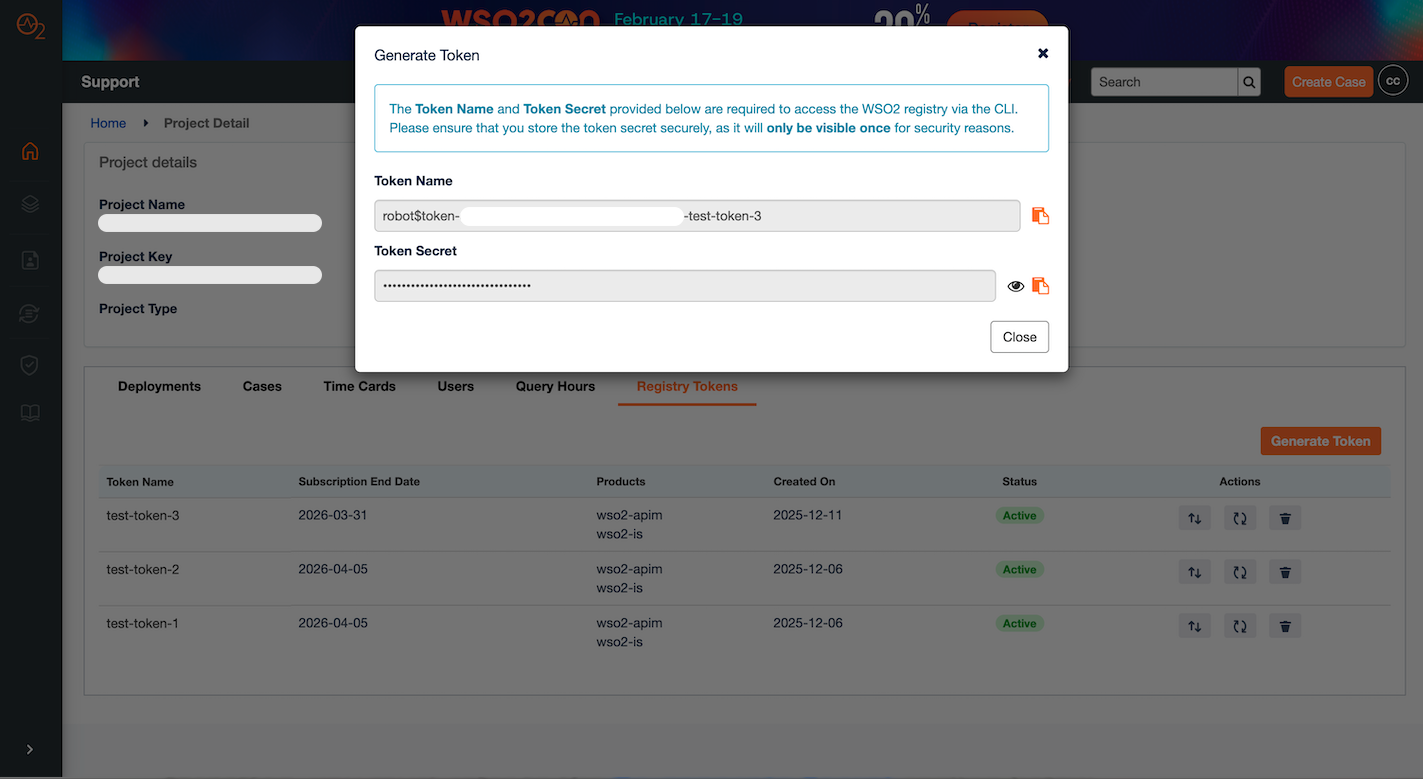Switch to the Deployments tab

coord(159,385)
